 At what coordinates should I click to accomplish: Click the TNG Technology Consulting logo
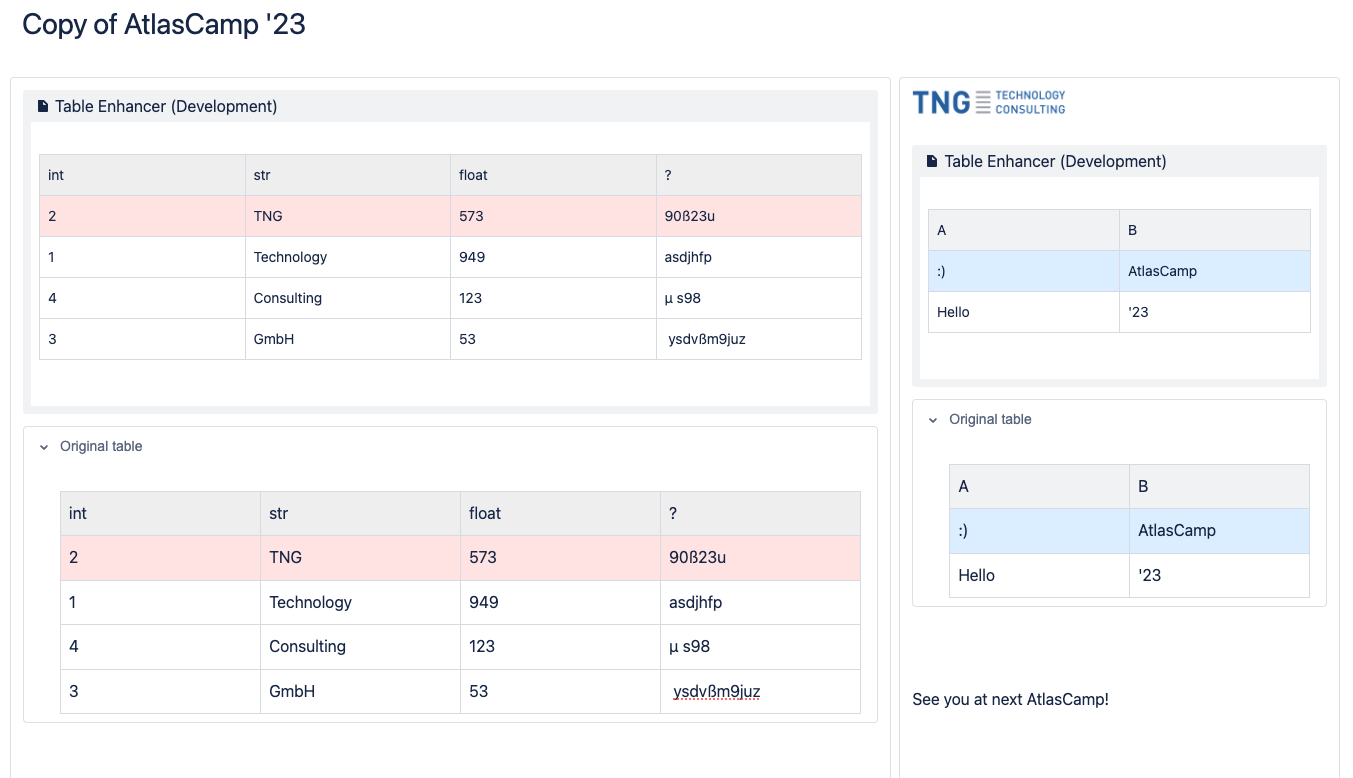point(988,102)
